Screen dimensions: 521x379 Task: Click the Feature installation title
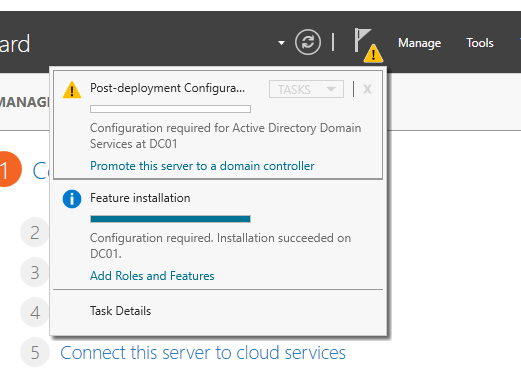click(x=140, y=198)
